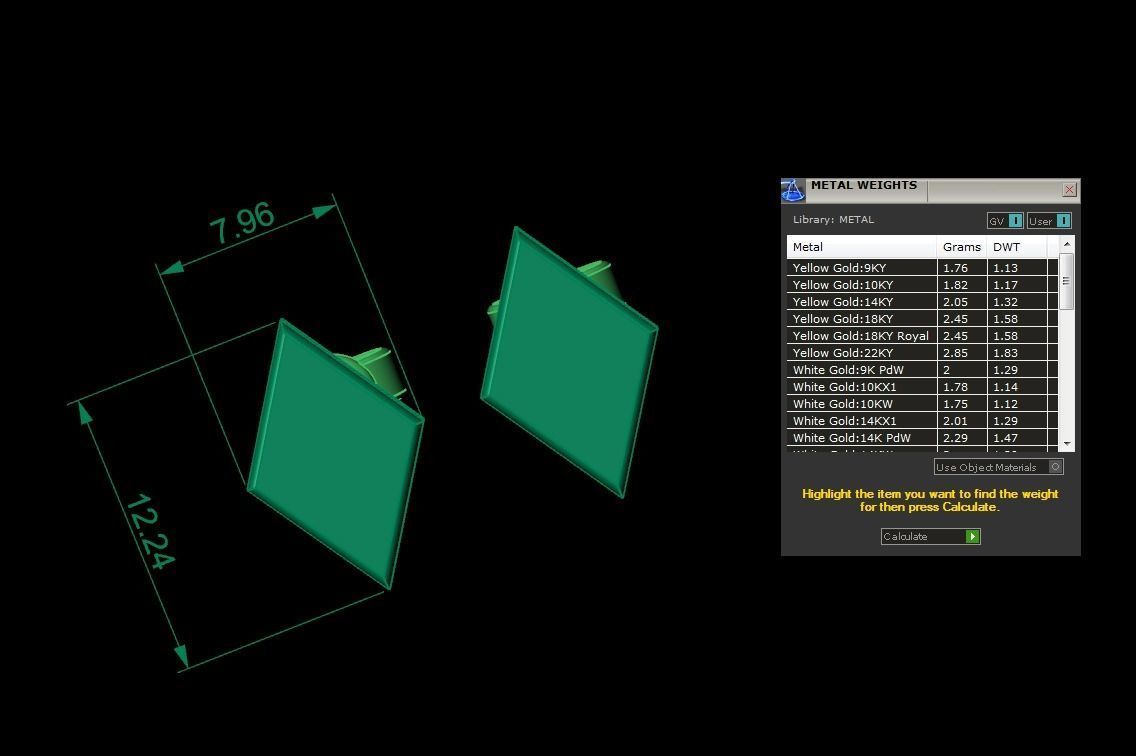Click the 2.85 grams cell for 22KY
This screenshot has width=1136, height=756.
coord(961,353)
